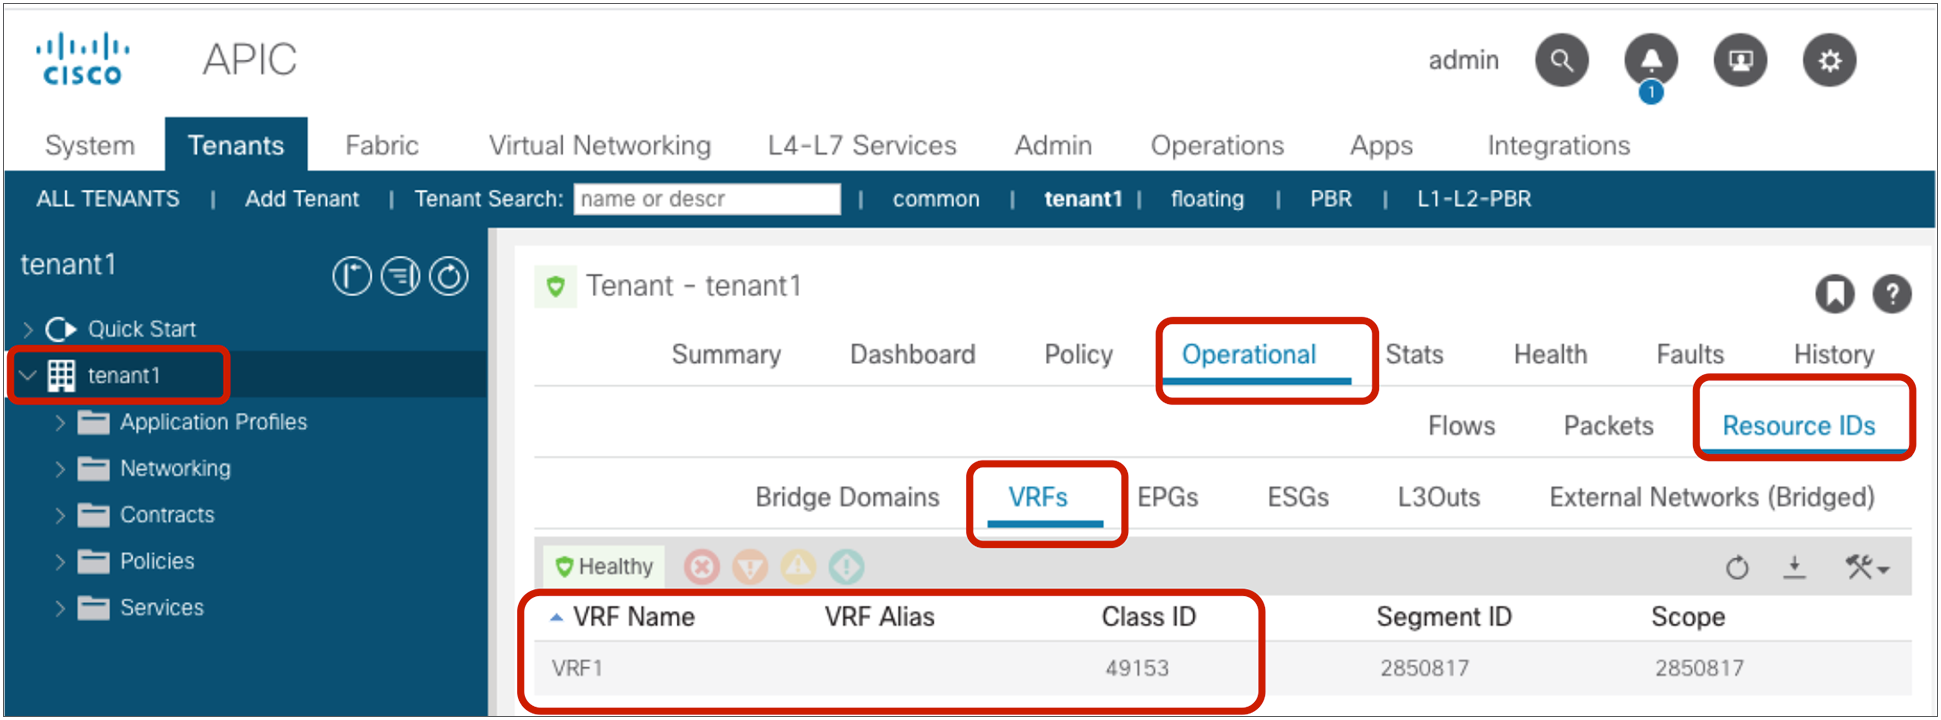1941x720 pixels.
Task: Expand the Quick Start node
Action: pyautogui.click(x=28, y=329)
